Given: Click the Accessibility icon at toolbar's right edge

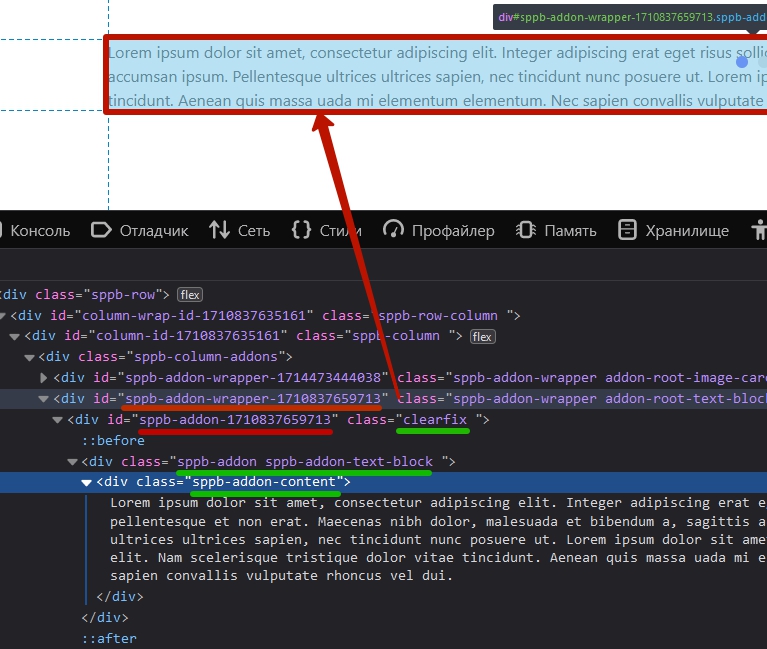Looking at the screenshot, I should tap(760, 230).
